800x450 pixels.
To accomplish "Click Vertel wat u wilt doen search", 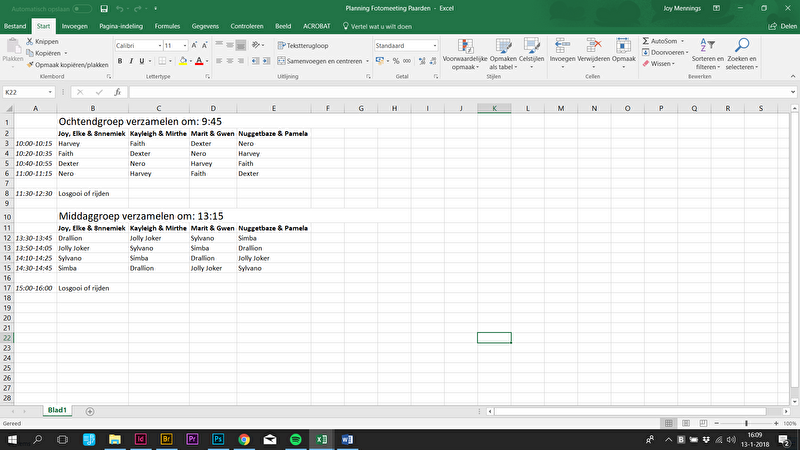I will coord(377,26).
